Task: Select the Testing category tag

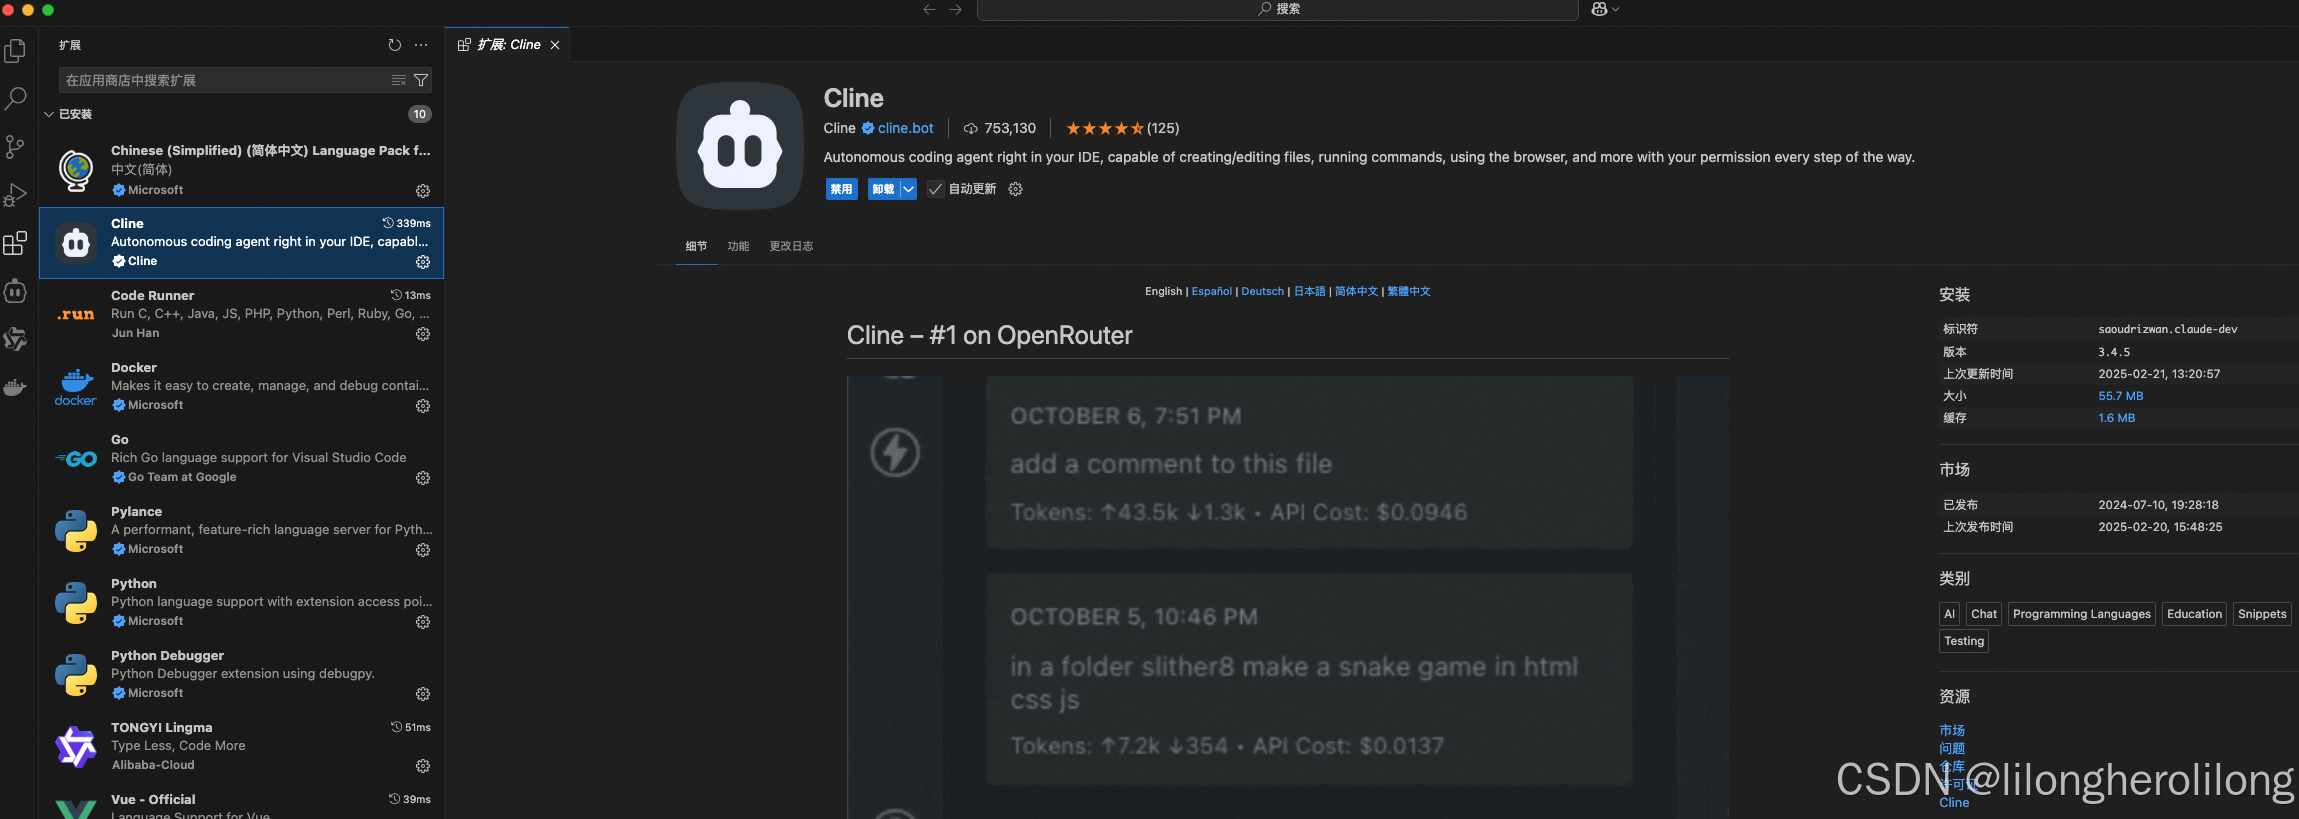Action: point(1964,641)
